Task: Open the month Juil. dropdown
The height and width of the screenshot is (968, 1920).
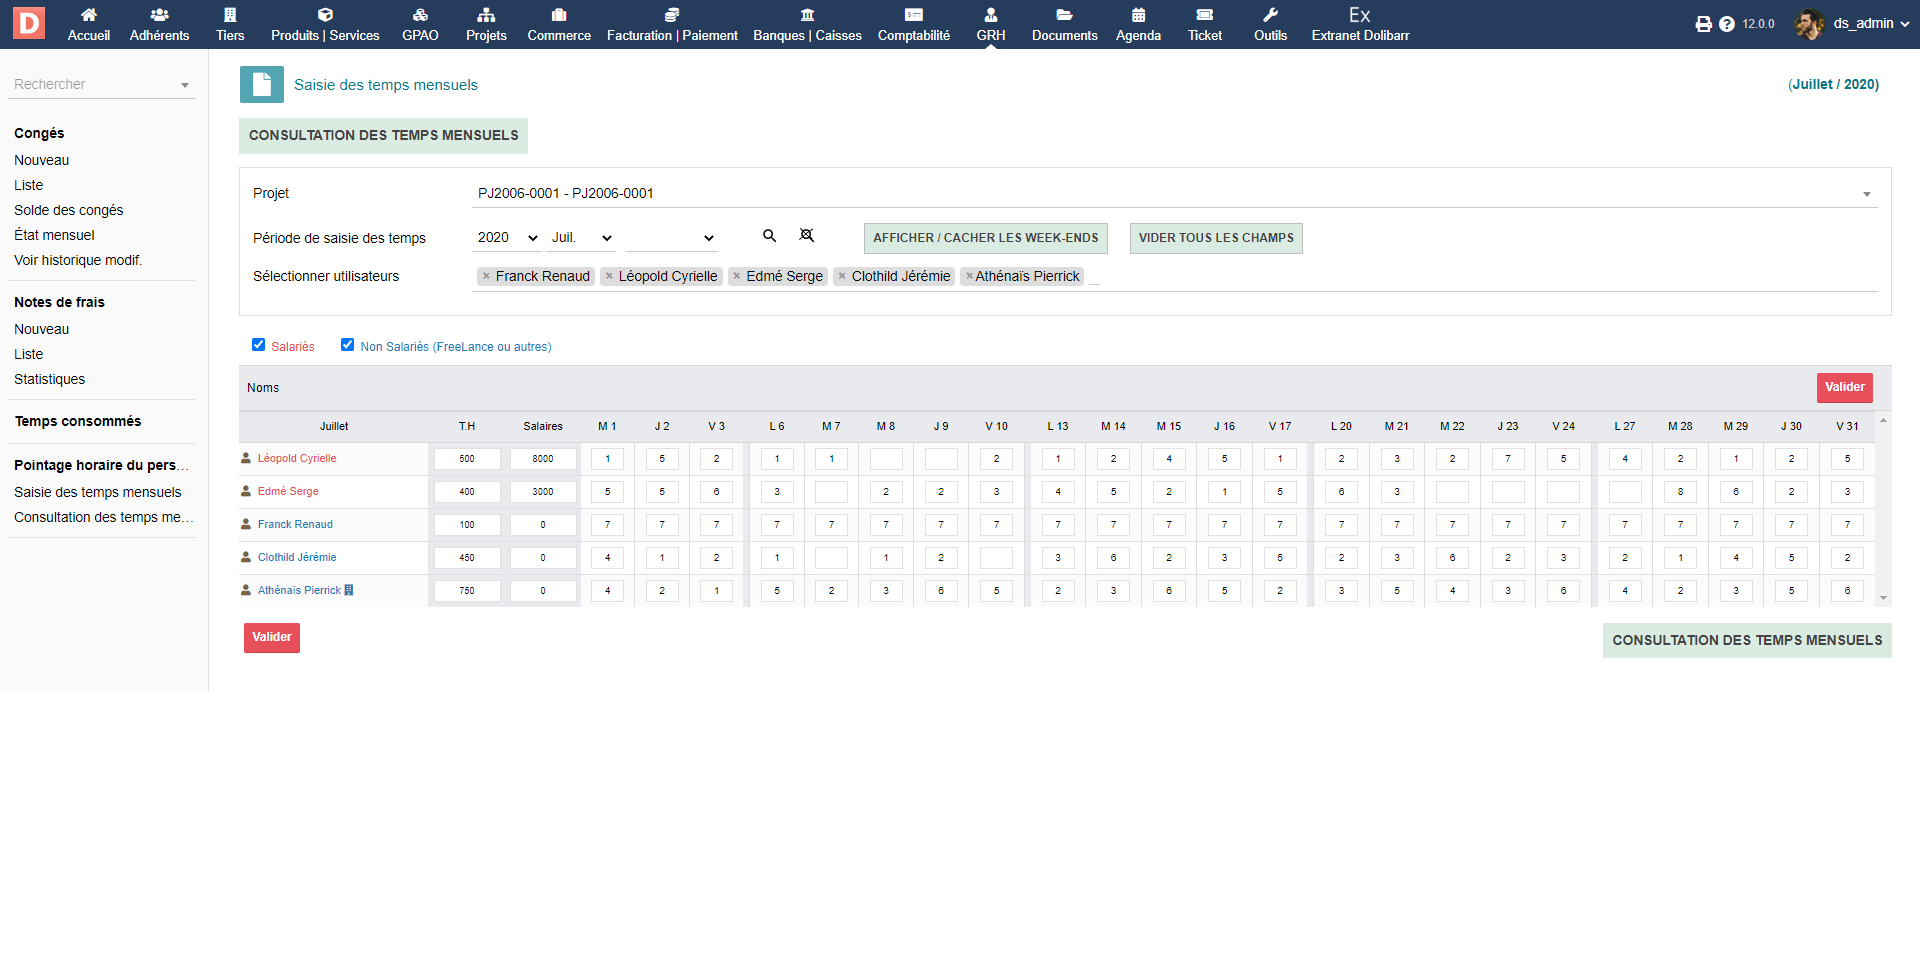Action: [582, 238]
